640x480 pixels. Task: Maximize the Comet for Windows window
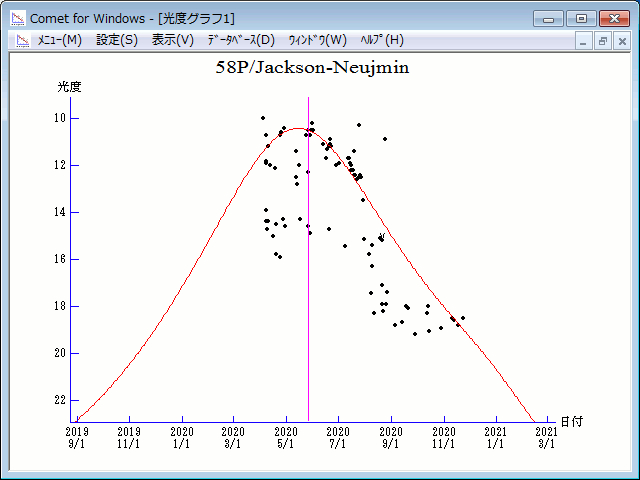581,18
